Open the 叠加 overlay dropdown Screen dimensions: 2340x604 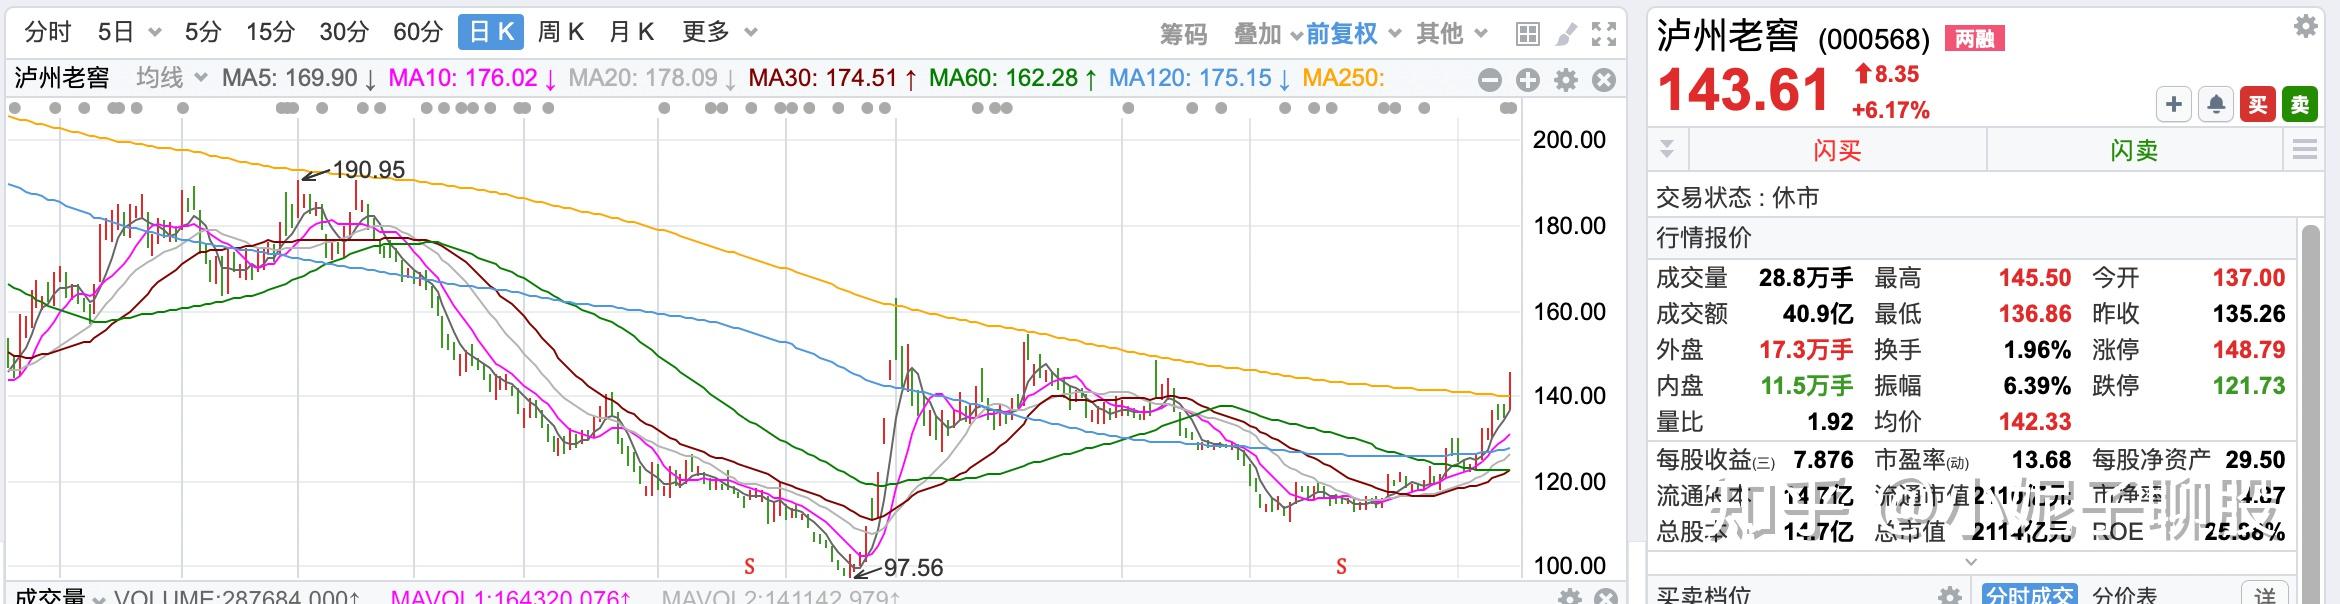1268,35
